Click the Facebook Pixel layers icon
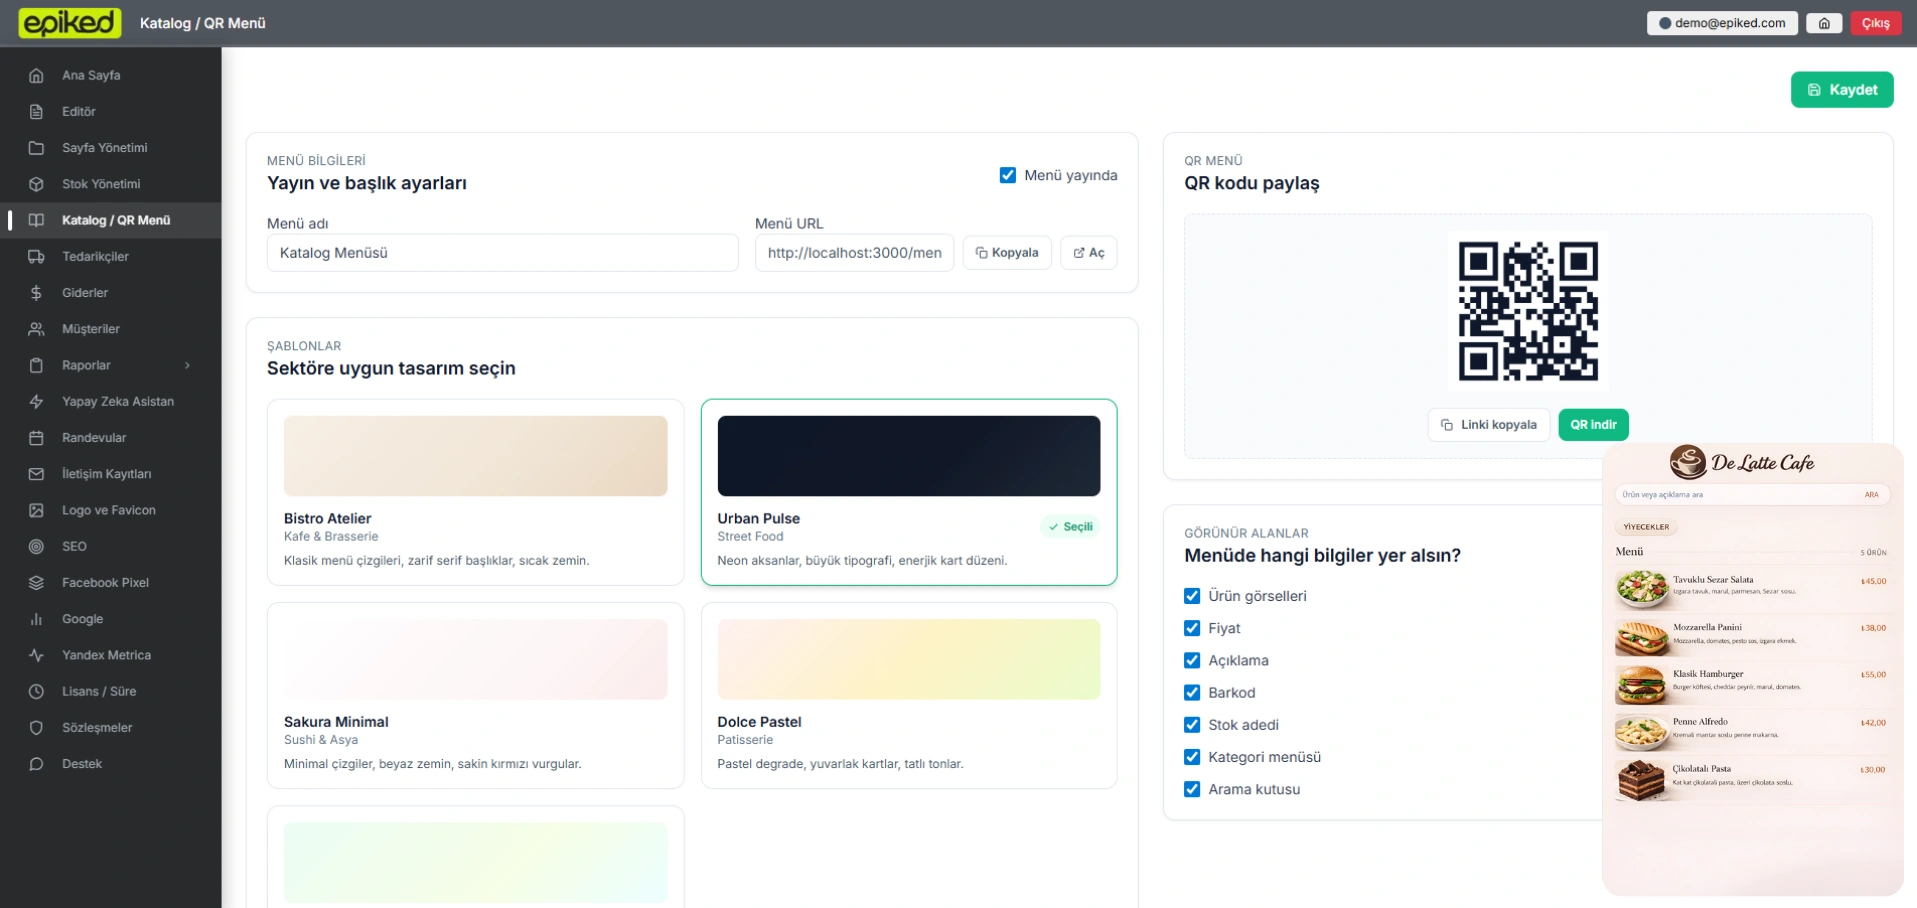1917x908 pixels. (36, 583)
